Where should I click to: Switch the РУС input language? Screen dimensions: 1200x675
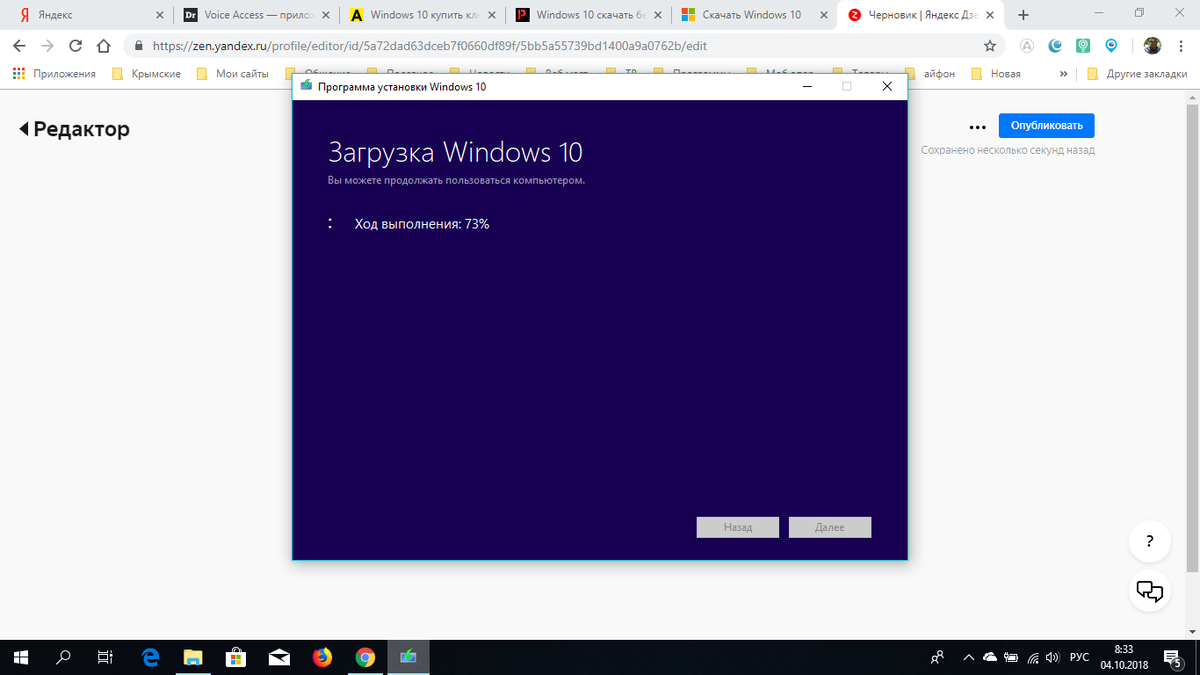click(x=1079, y=658)
